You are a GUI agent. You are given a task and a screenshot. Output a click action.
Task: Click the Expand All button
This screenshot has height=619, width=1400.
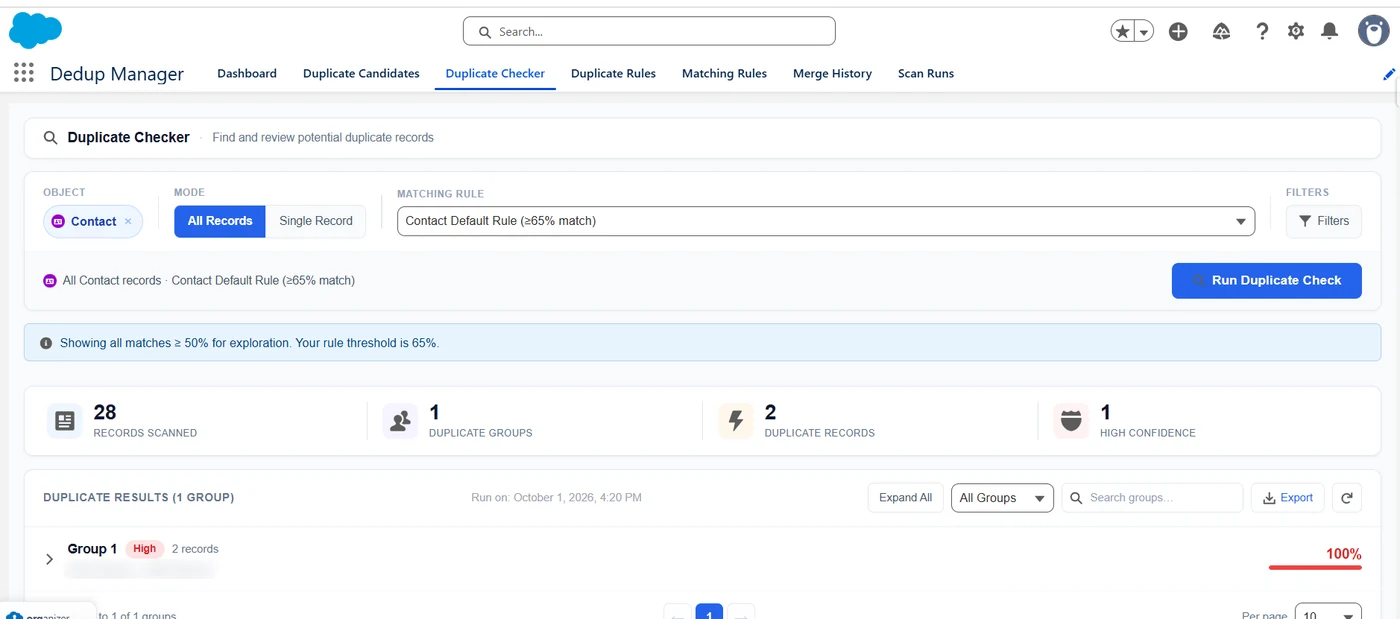coord(906,498)
